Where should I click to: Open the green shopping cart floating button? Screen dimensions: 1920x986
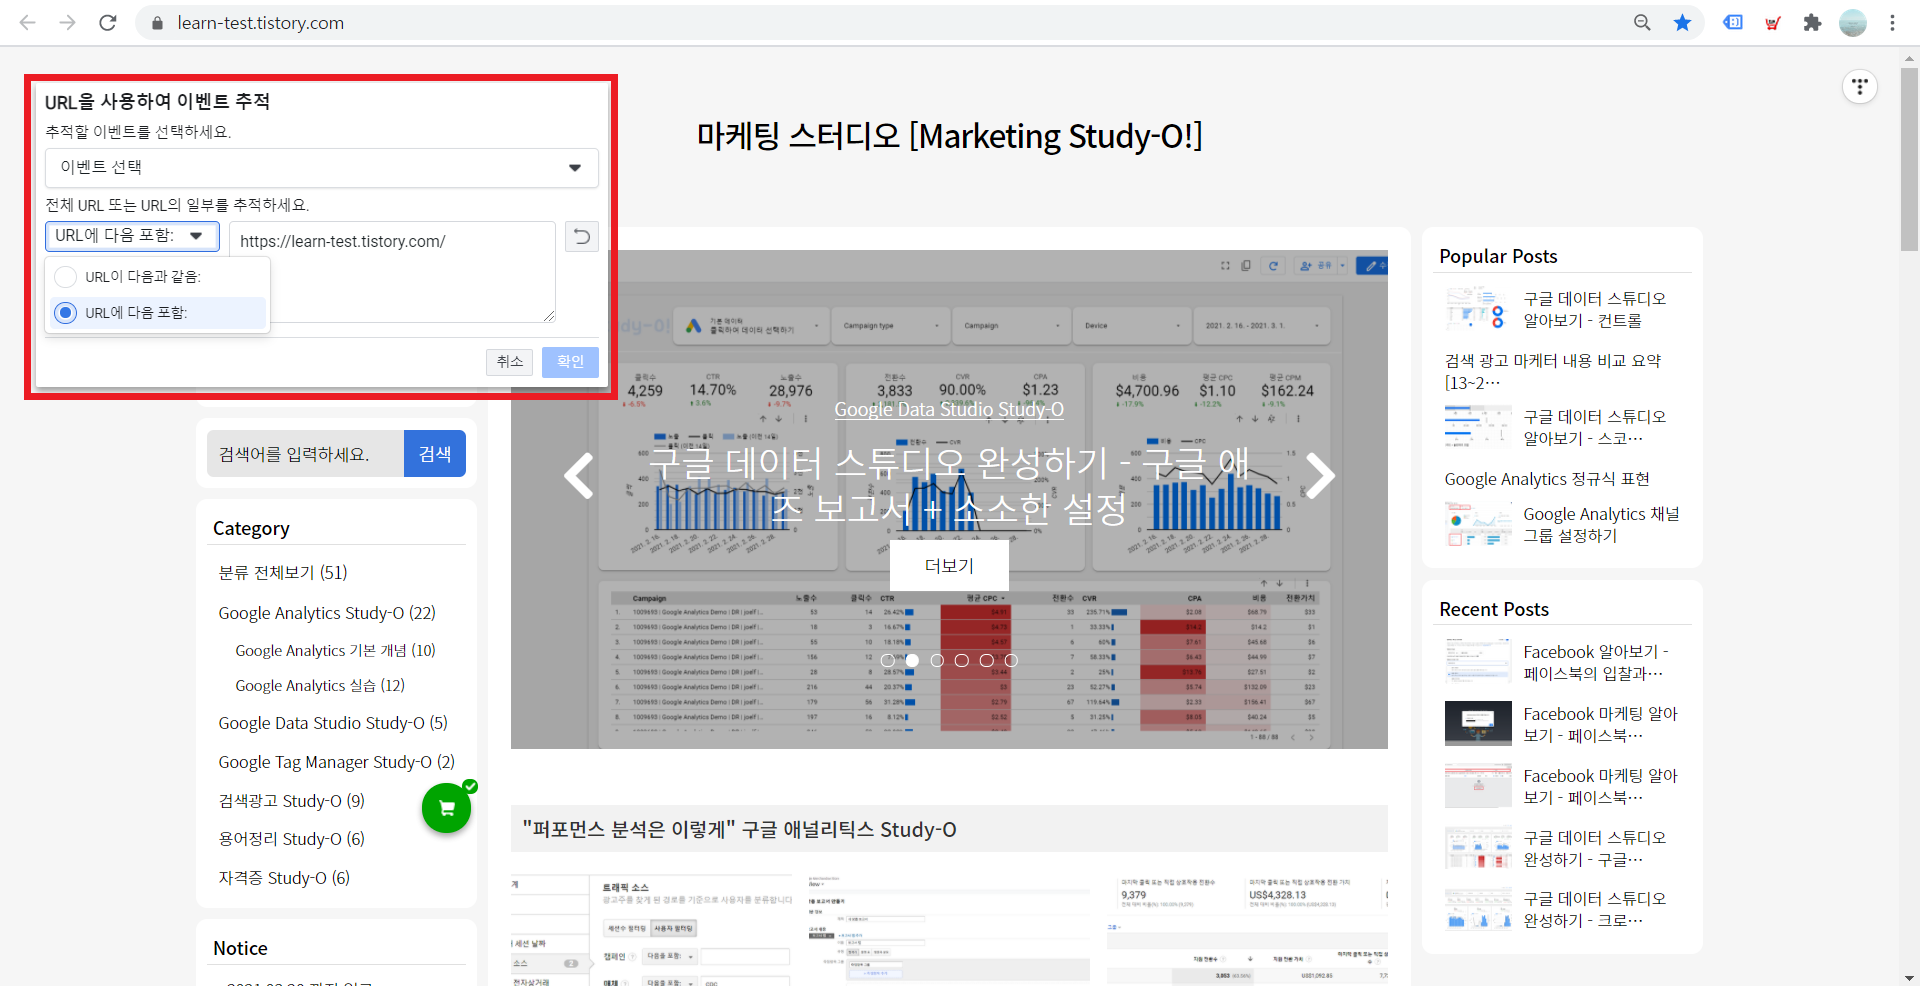pyautogui.click(x=447, y=808)
